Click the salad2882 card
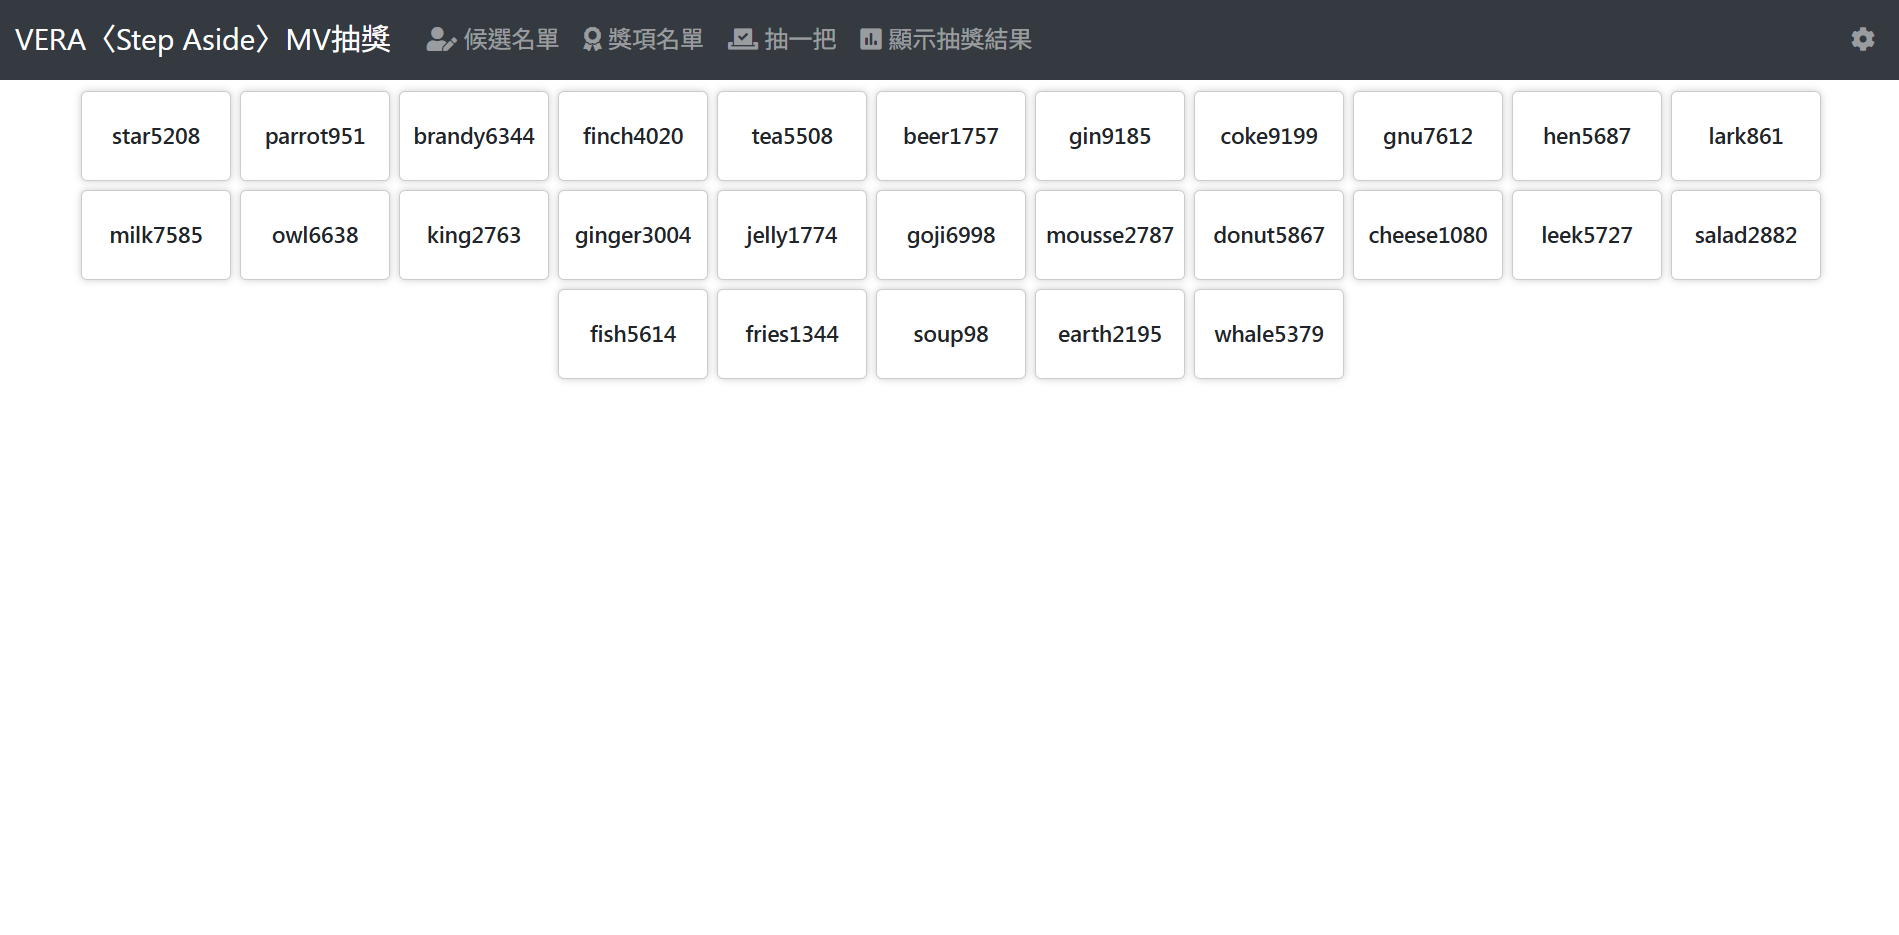The width and height of the screenshot is (1899, 935). tap(1746, 235)
